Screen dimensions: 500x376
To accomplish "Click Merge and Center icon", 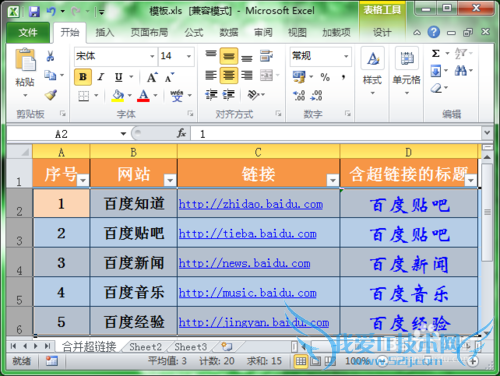I will [266, 75].
